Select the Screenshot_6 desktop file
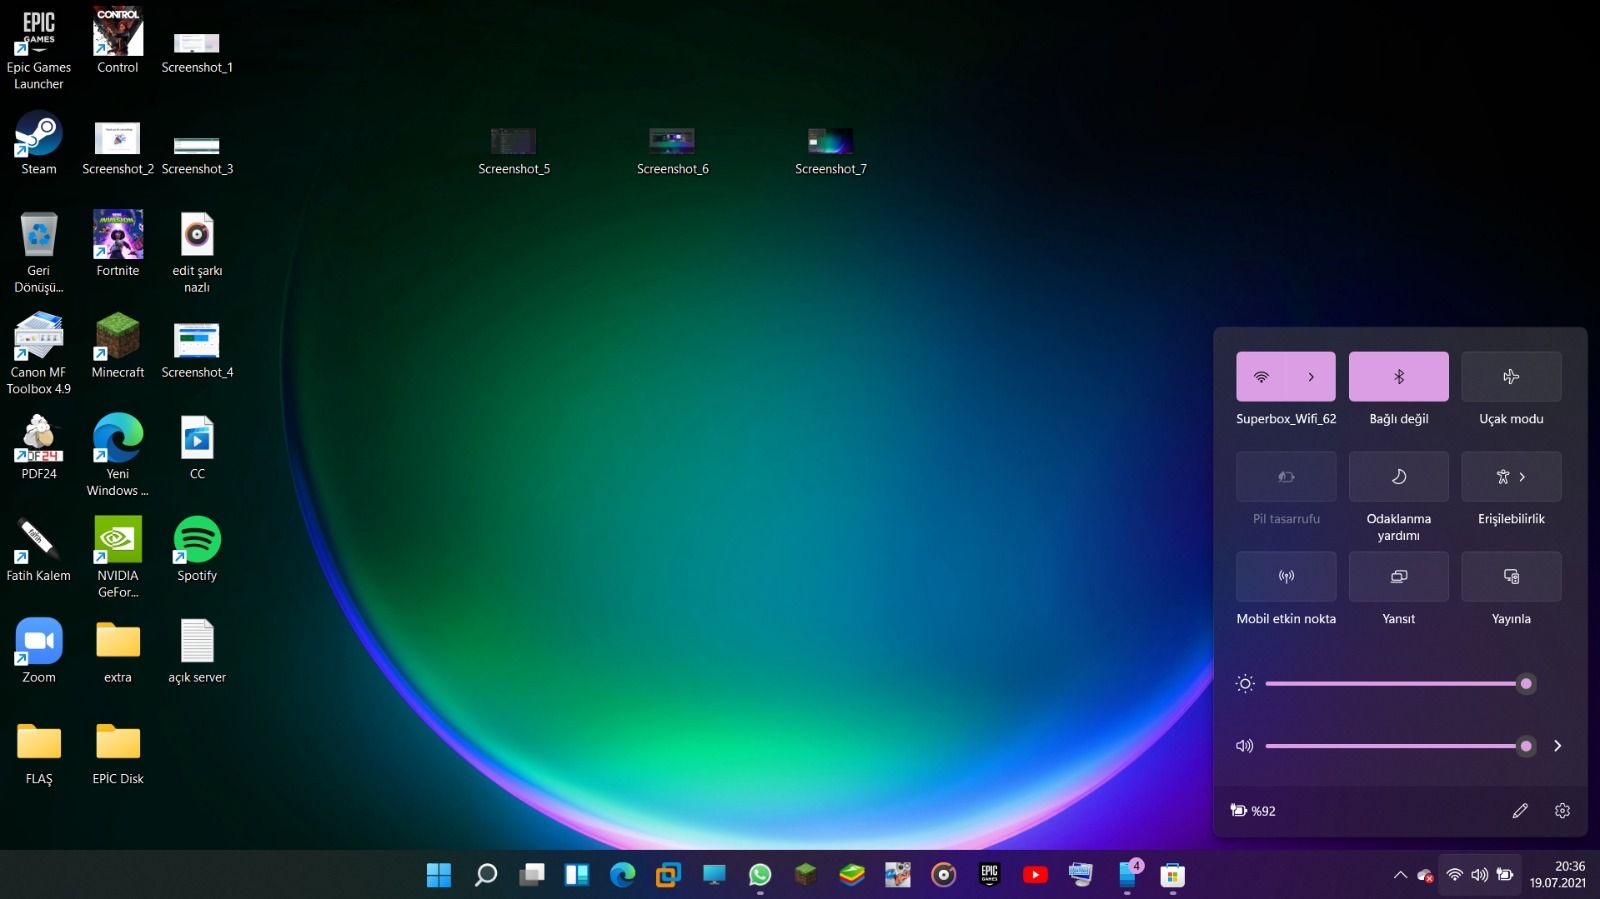Viewport: 1600px width, 899px height. (x=672, y=152)
